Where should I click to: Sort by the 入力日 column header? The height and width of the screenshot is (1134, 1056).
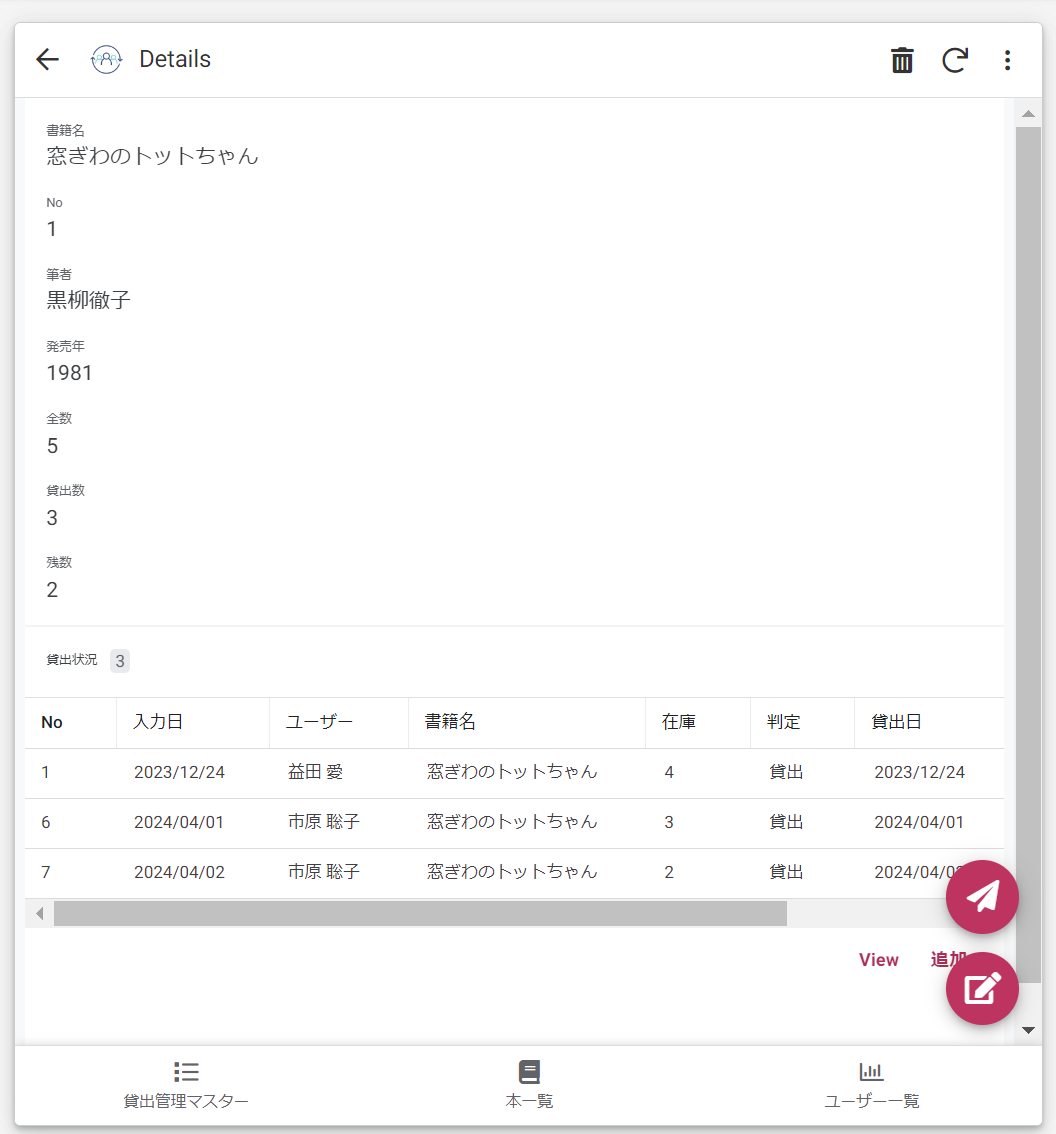click(x=158, y=722)
